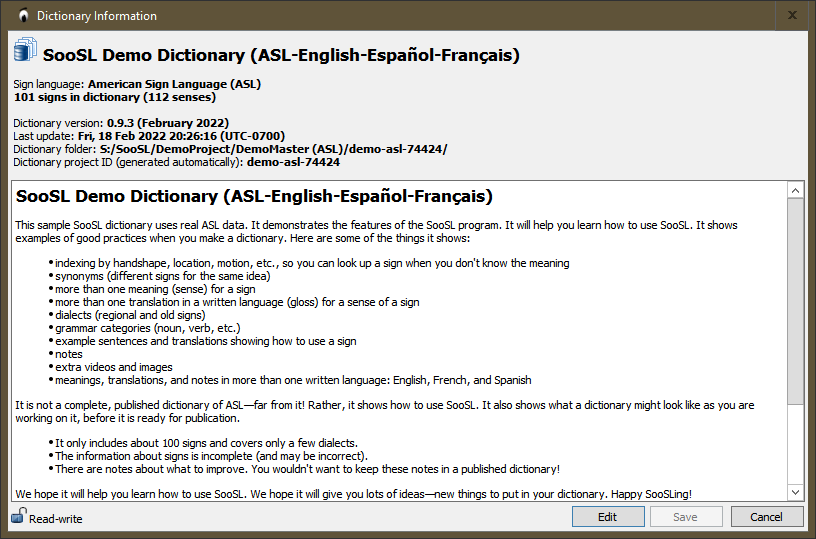Click the dictionary version 0.9.3 text
The height and width of the screenshot is (539, 816).
click(x=168, y=123)
